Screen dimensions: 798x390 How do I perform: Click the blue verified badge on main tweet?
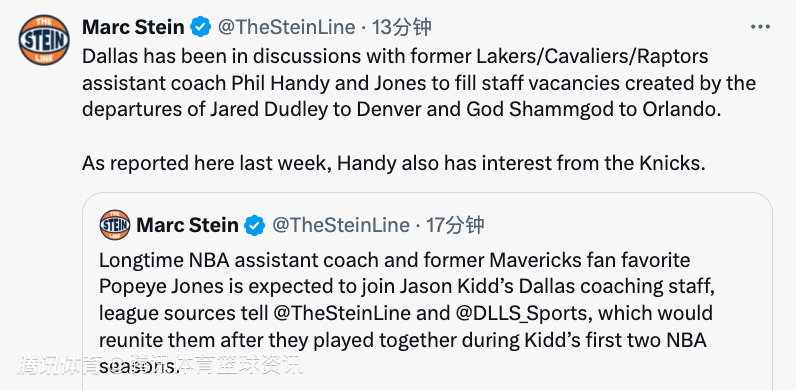click(201, 27)
